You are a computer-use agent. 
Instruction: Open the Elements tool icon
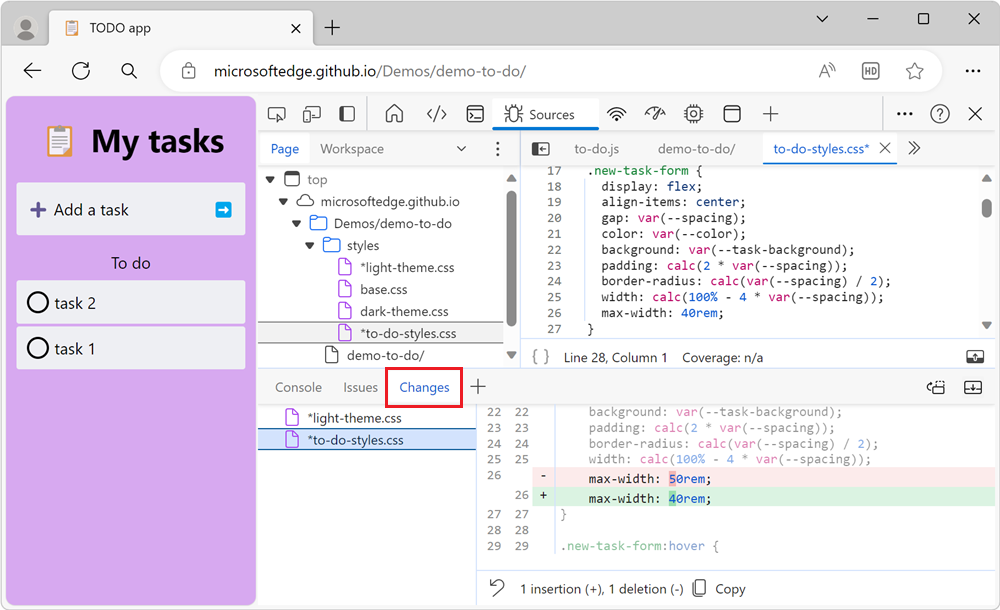point(436,114)
